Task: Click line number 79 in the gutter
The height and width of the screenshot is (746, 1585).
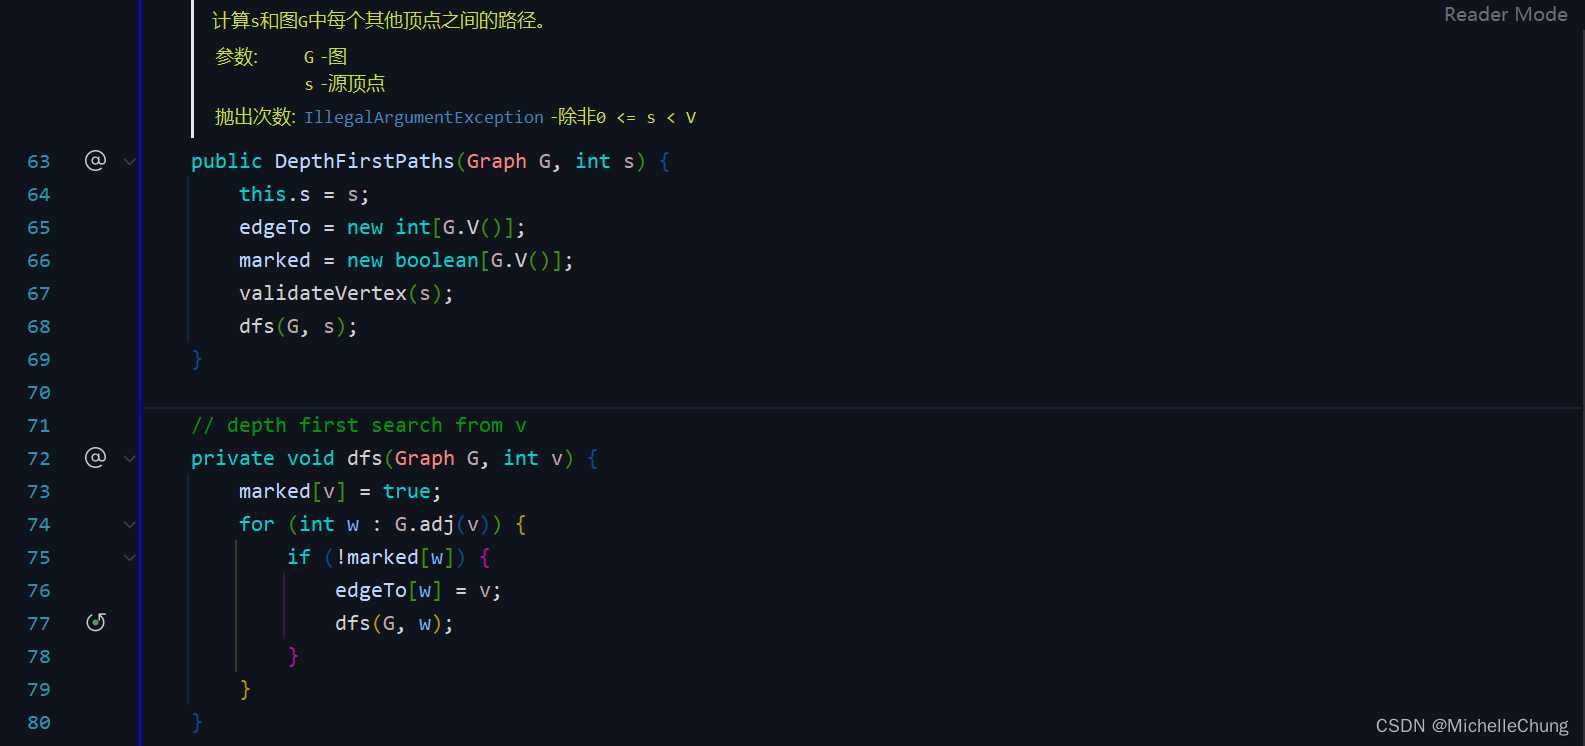Action: coord(39,689)
